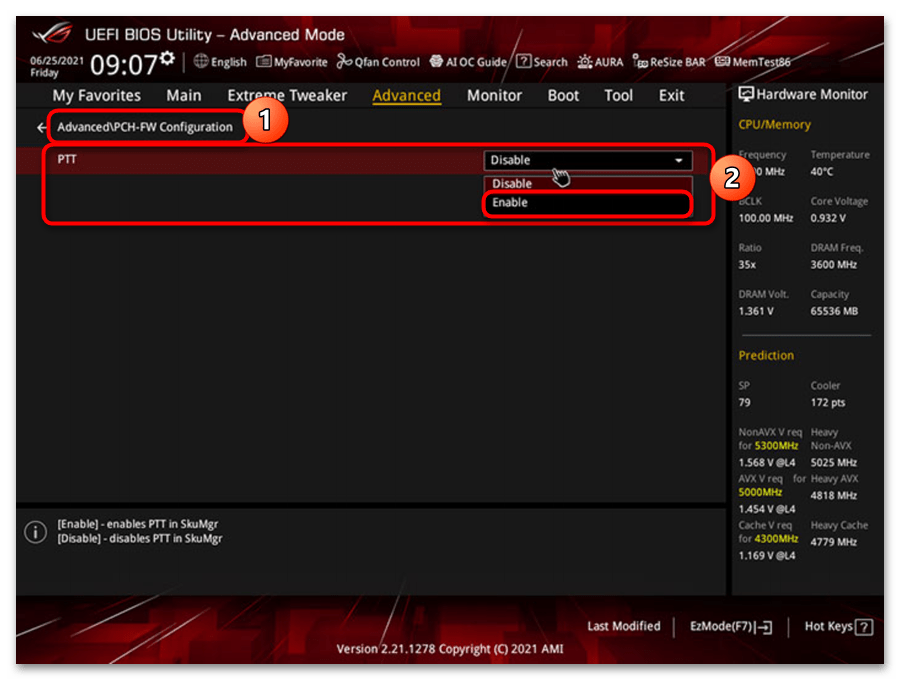The width and height of the screenshot is (900, 680).
Task: Open the Tool tab
Action: coord(618,95)
